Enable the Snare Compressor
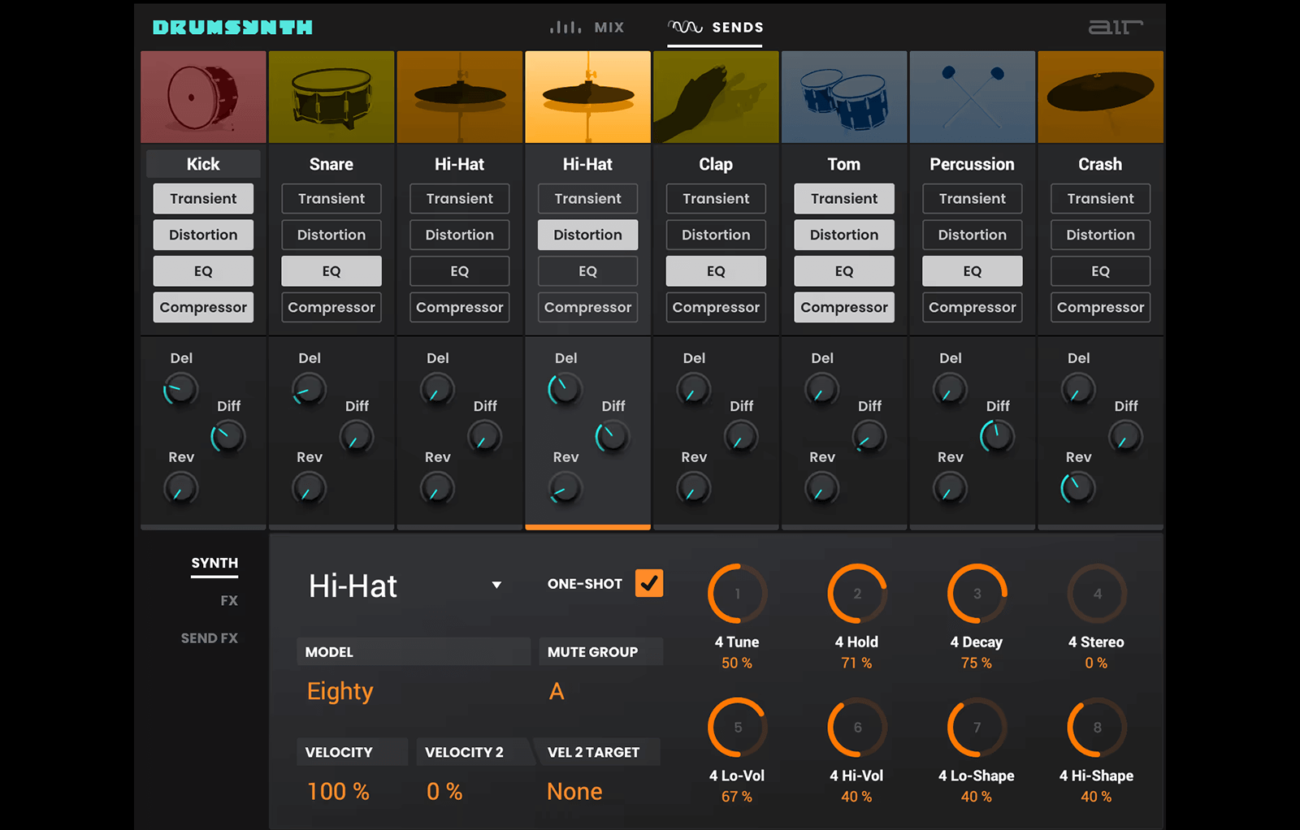This screenshot has height=830, width=1300. [x=331, y=307]
